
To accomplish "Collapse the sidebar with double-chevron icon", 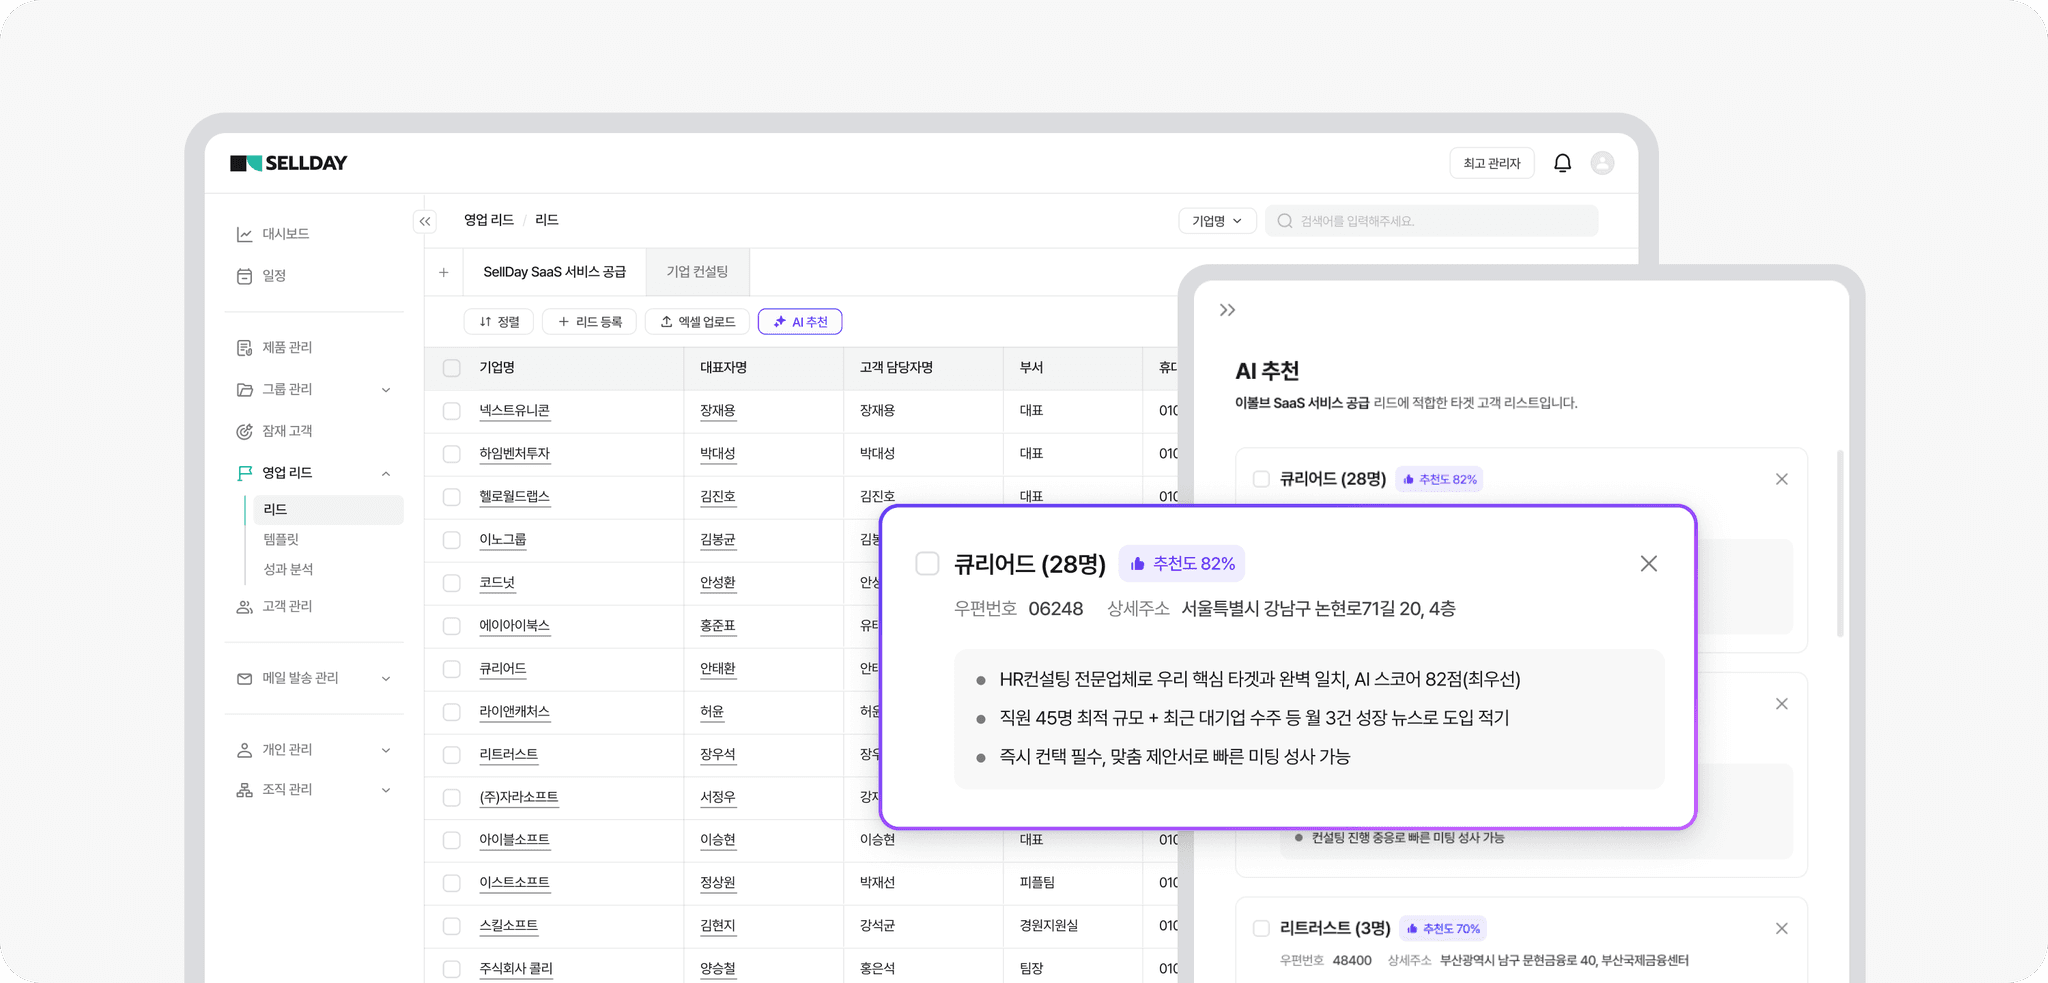I will click(x=425, y=221).
